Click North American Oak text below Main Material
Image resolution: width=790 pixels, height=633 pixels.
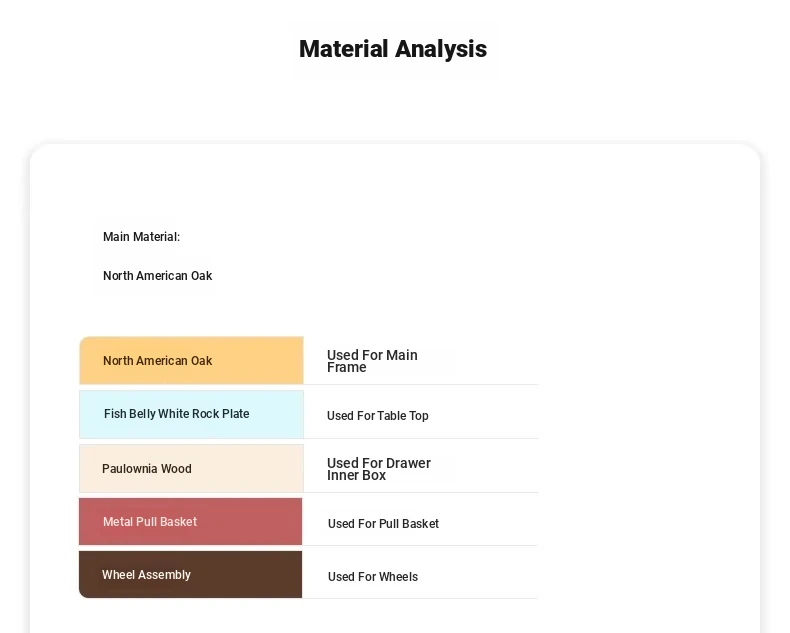click(x=157, y=276)
